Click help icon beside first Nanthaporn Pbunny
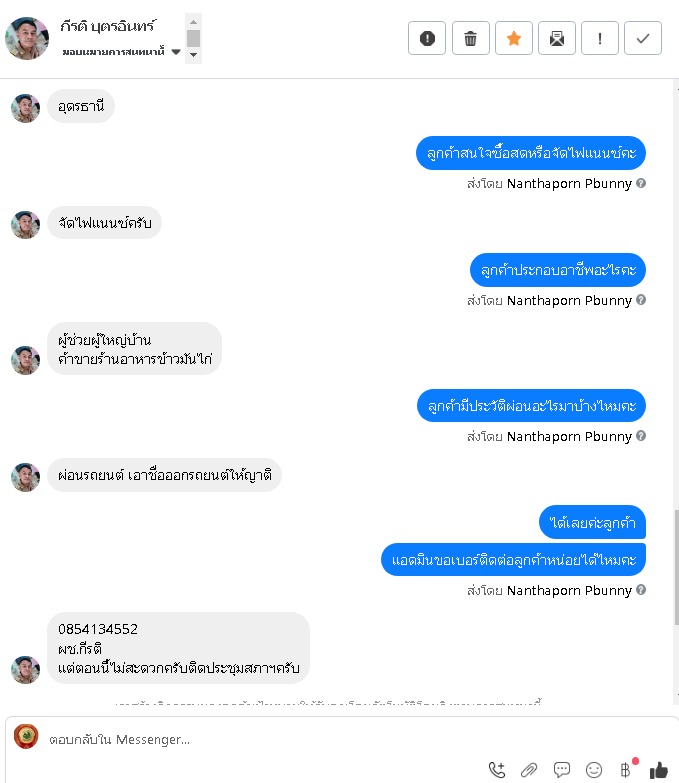 pos(642,183)
